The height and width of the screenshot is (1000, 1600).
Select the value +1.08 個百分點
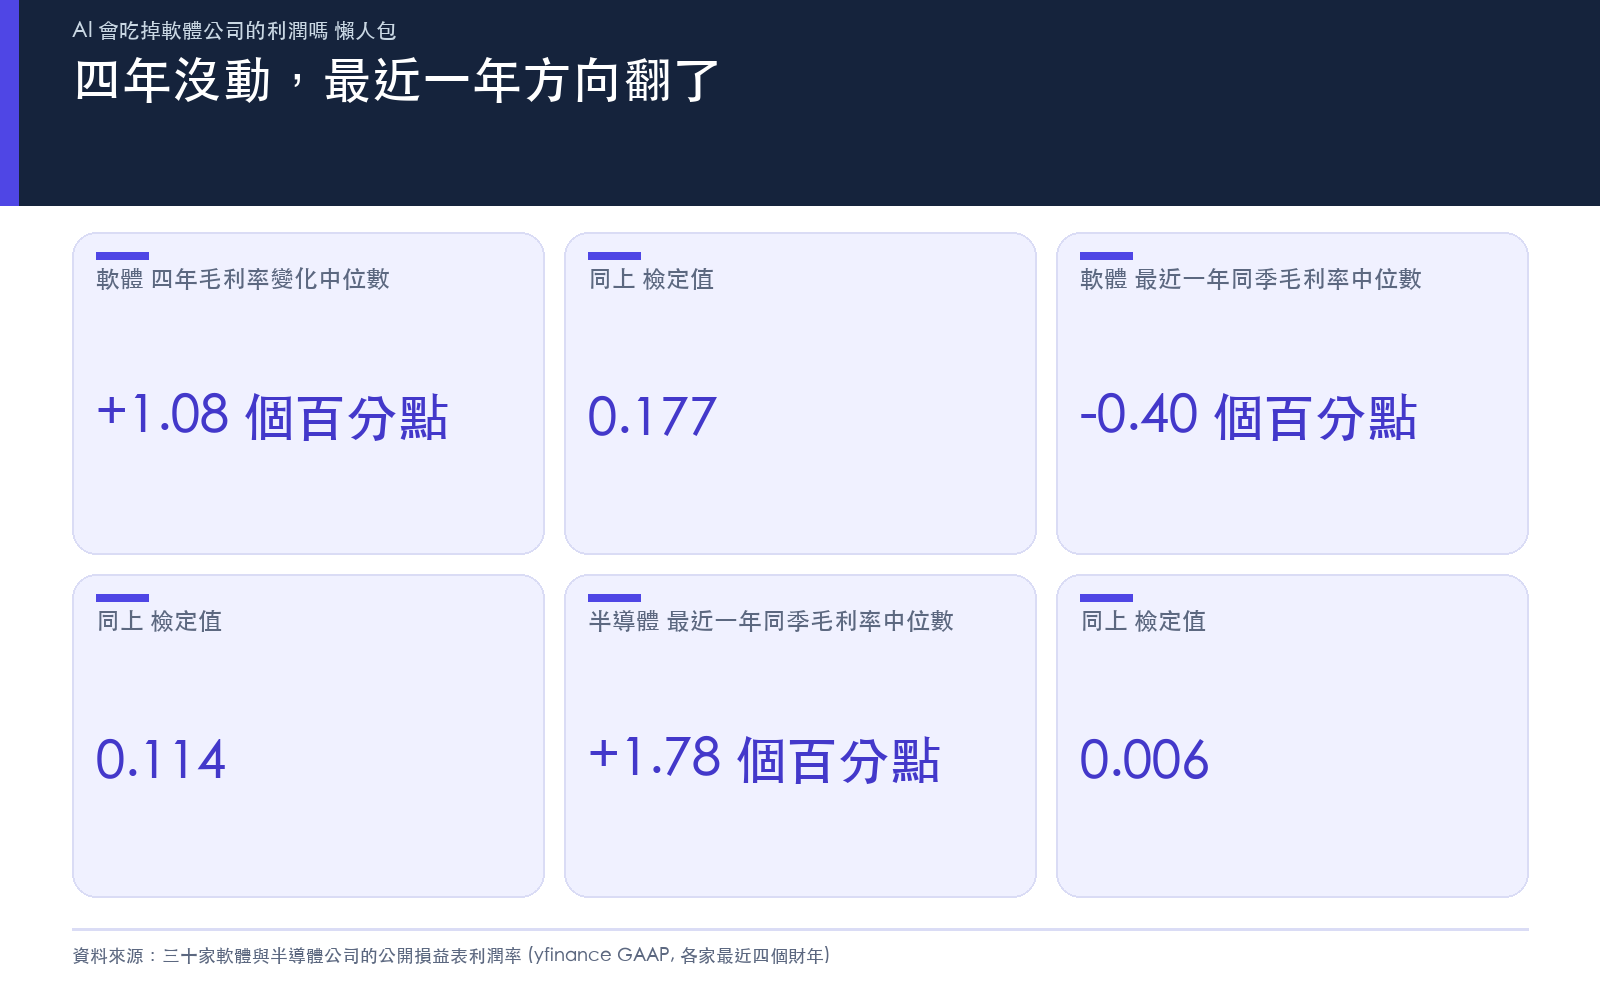tap(272, 416)
